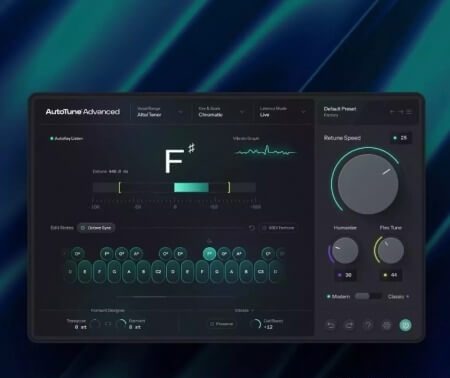Click the undo icon in bottom toolbar
450x378 pixels.
click(330, 325)
